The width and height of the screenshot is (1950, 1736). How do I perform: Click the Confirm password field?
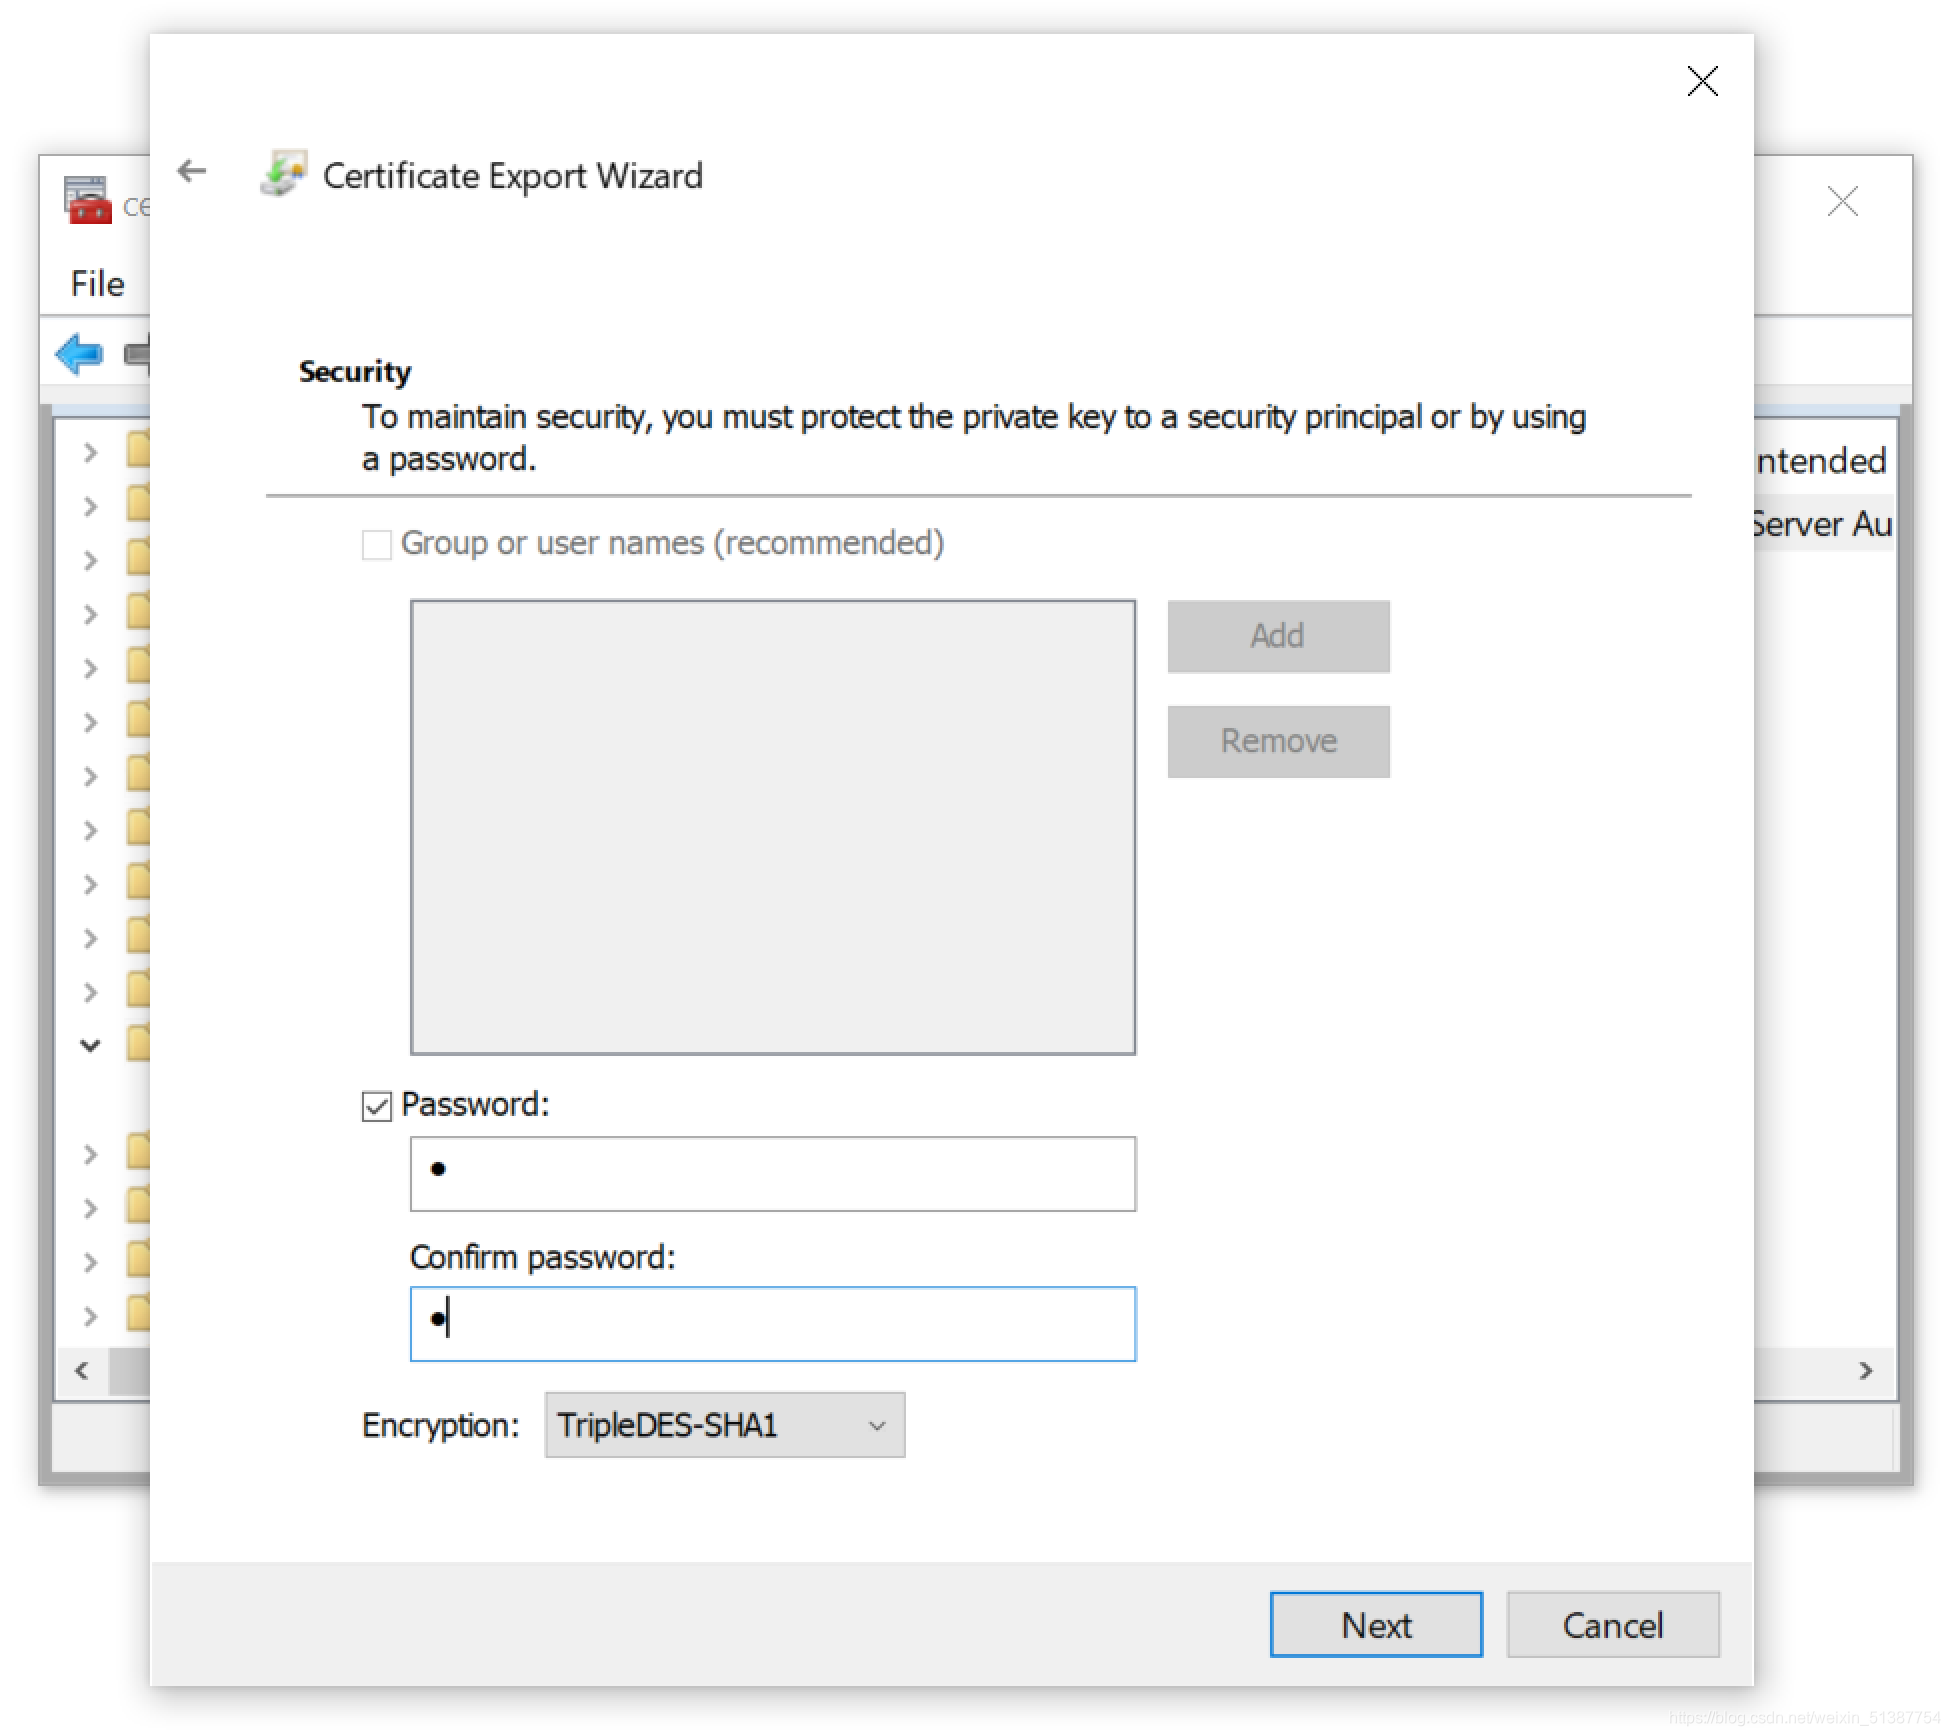tap(772, 1324)
